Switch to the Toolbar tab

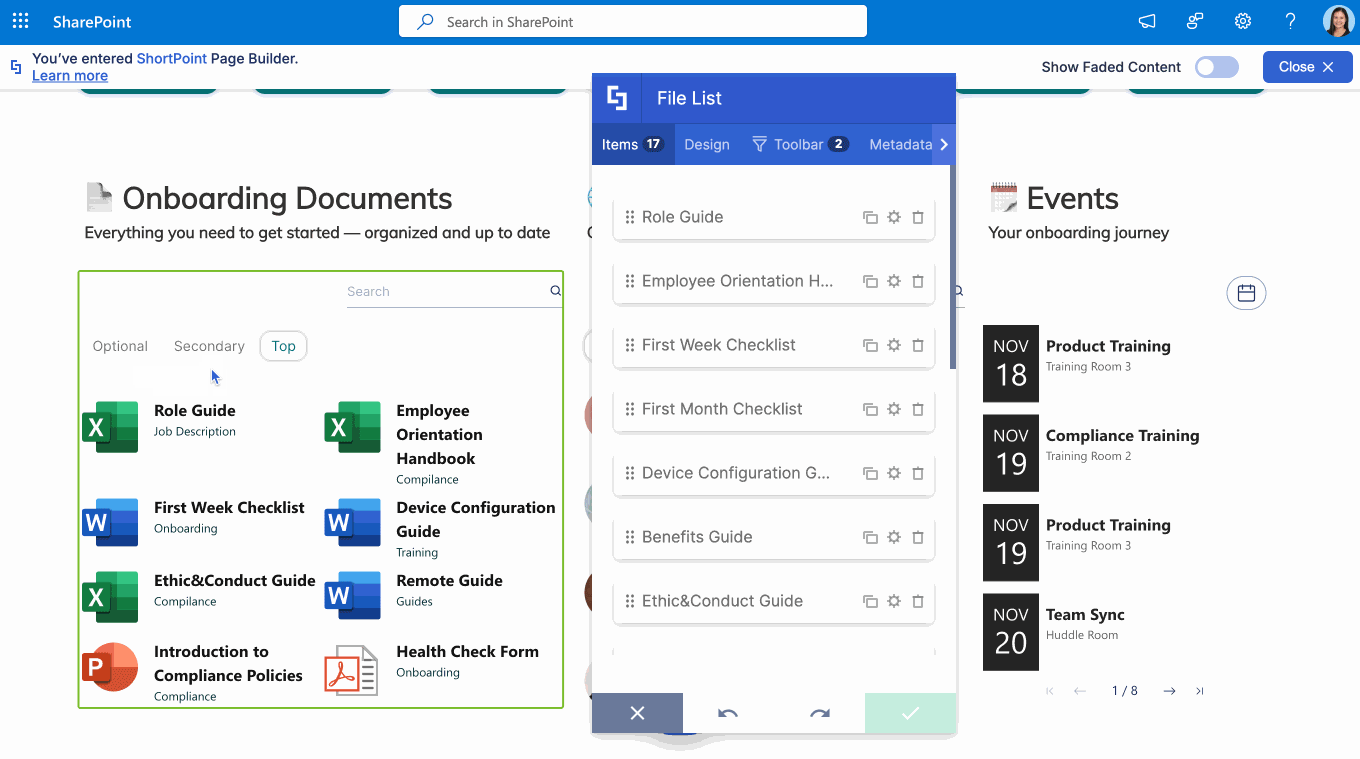800,144
